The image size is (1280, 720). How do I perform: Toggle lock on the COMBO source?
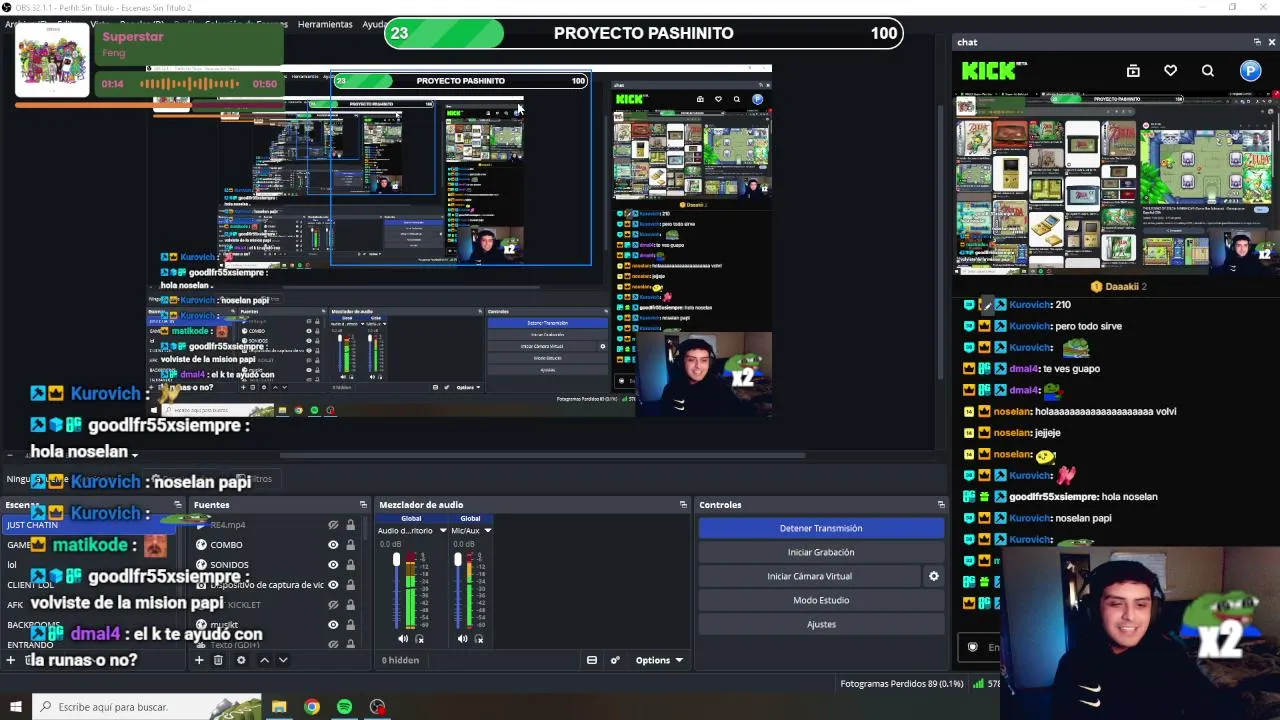pyautogui.click(x=350, y=545)
